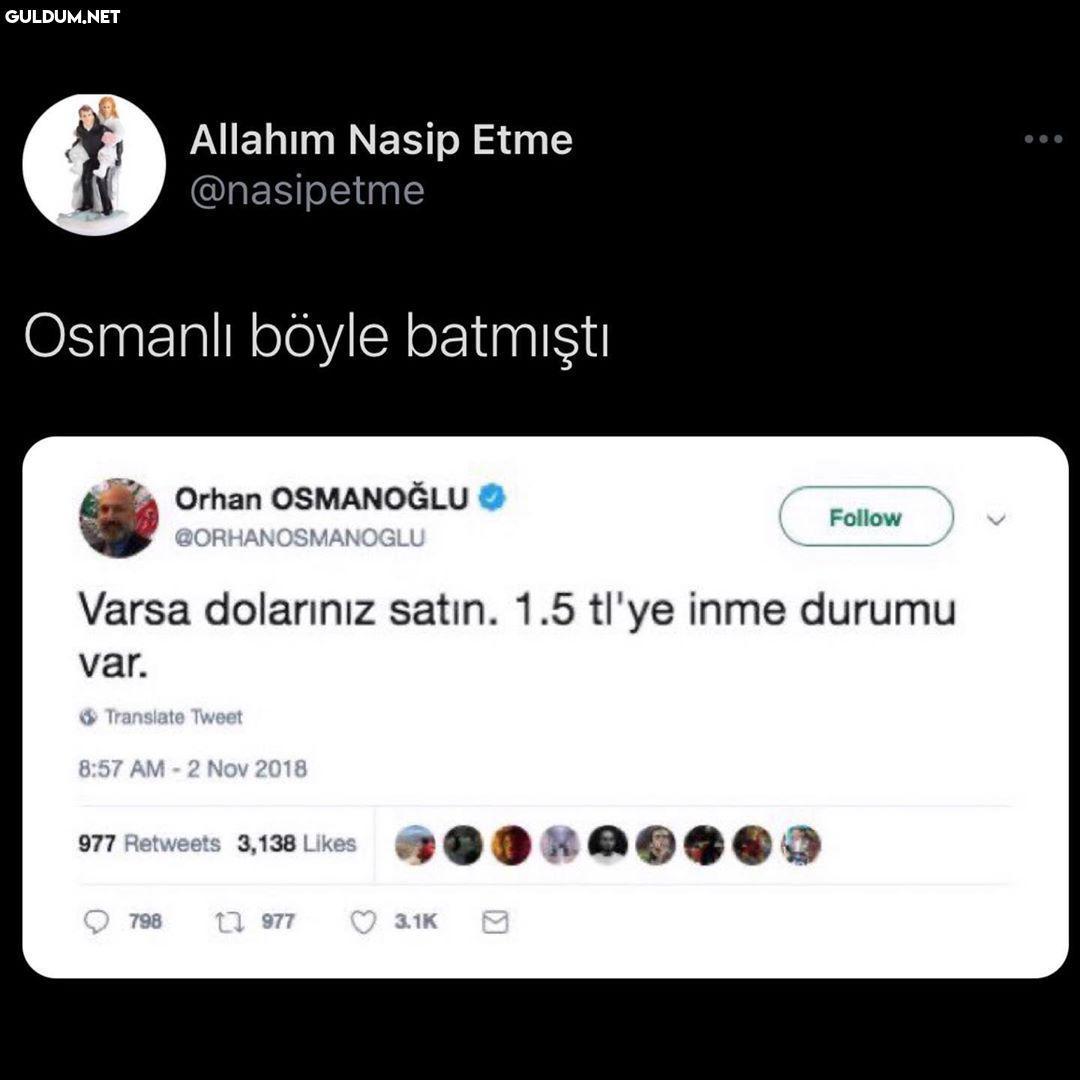Click the 8:57 AM - 2 Nov 2018 timestamp
1080x1080 pixels.
[x=192, y=769]
